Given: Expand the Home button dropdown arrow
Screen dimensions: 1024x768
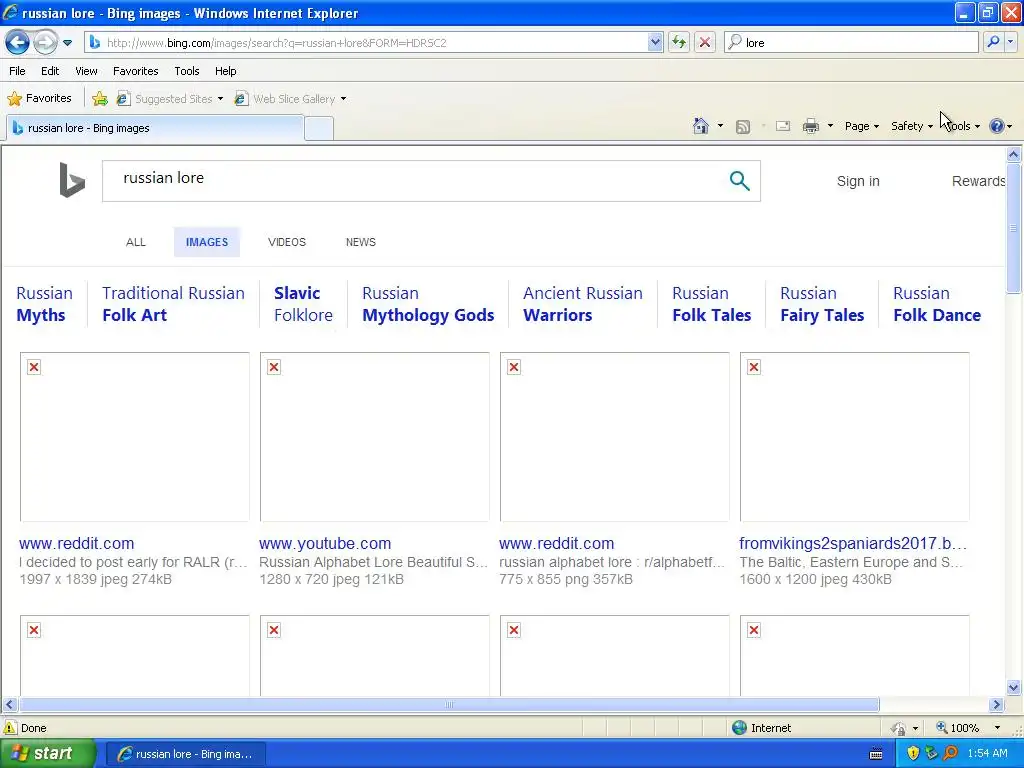Looking at the screenshot, I should tap(720, 126).
